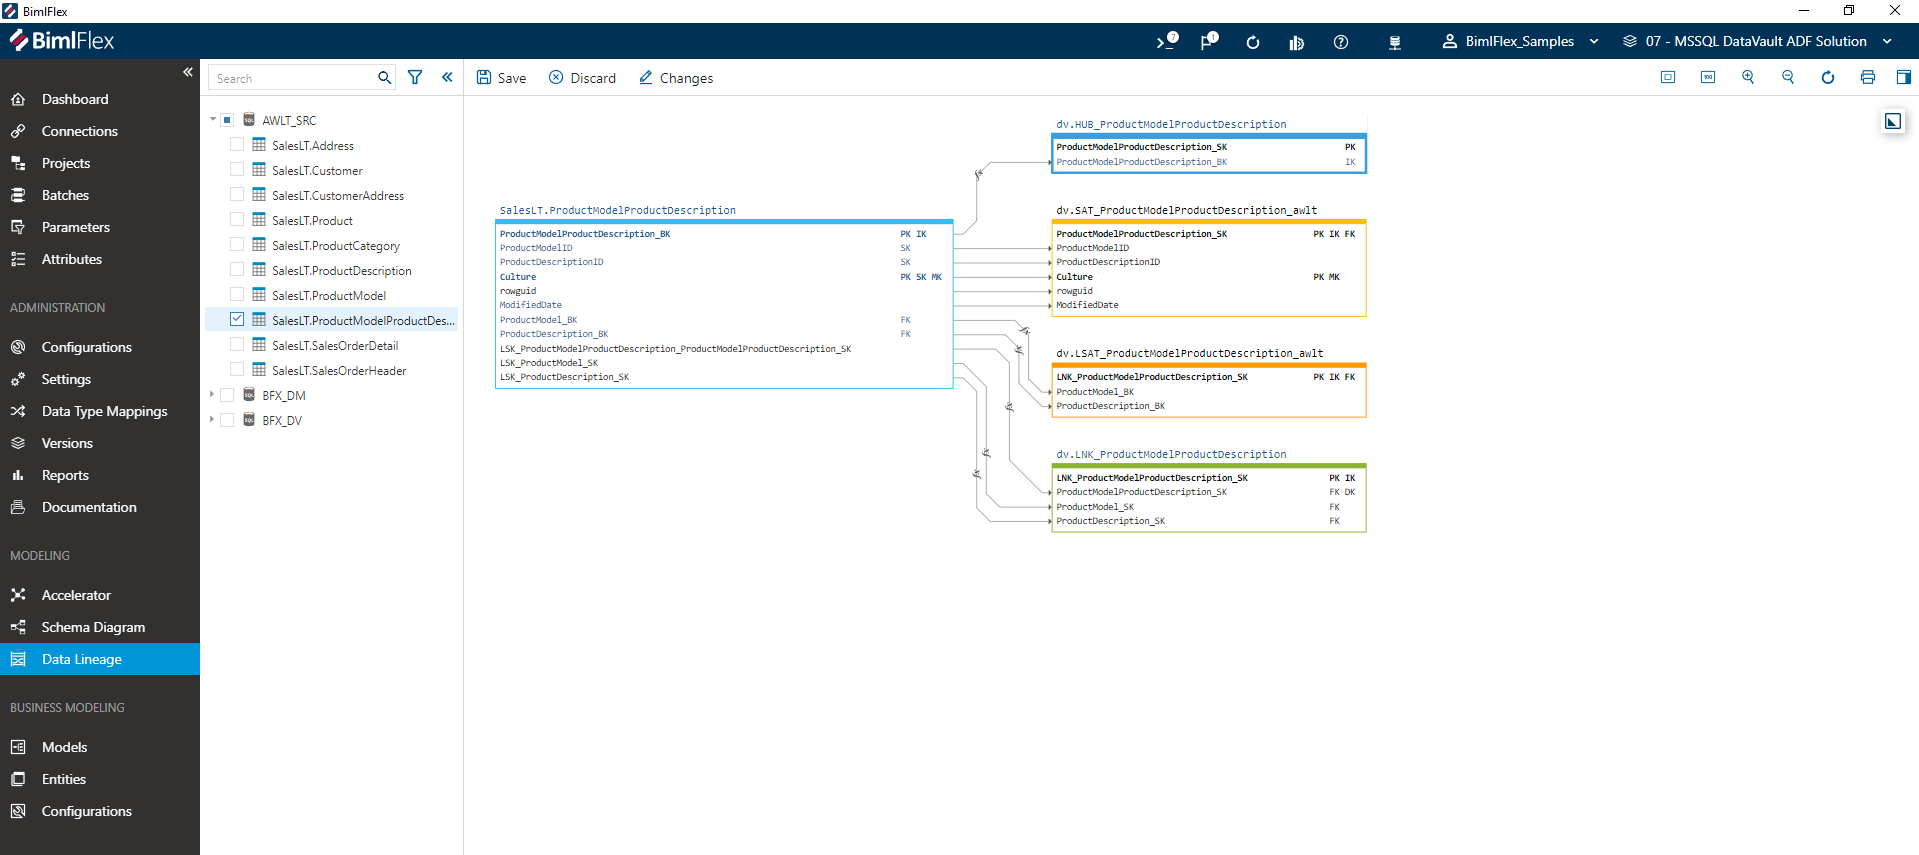Check the BFX_DV checkbox
Screen dimensions: 1919x855
click(x=227, y=420)
